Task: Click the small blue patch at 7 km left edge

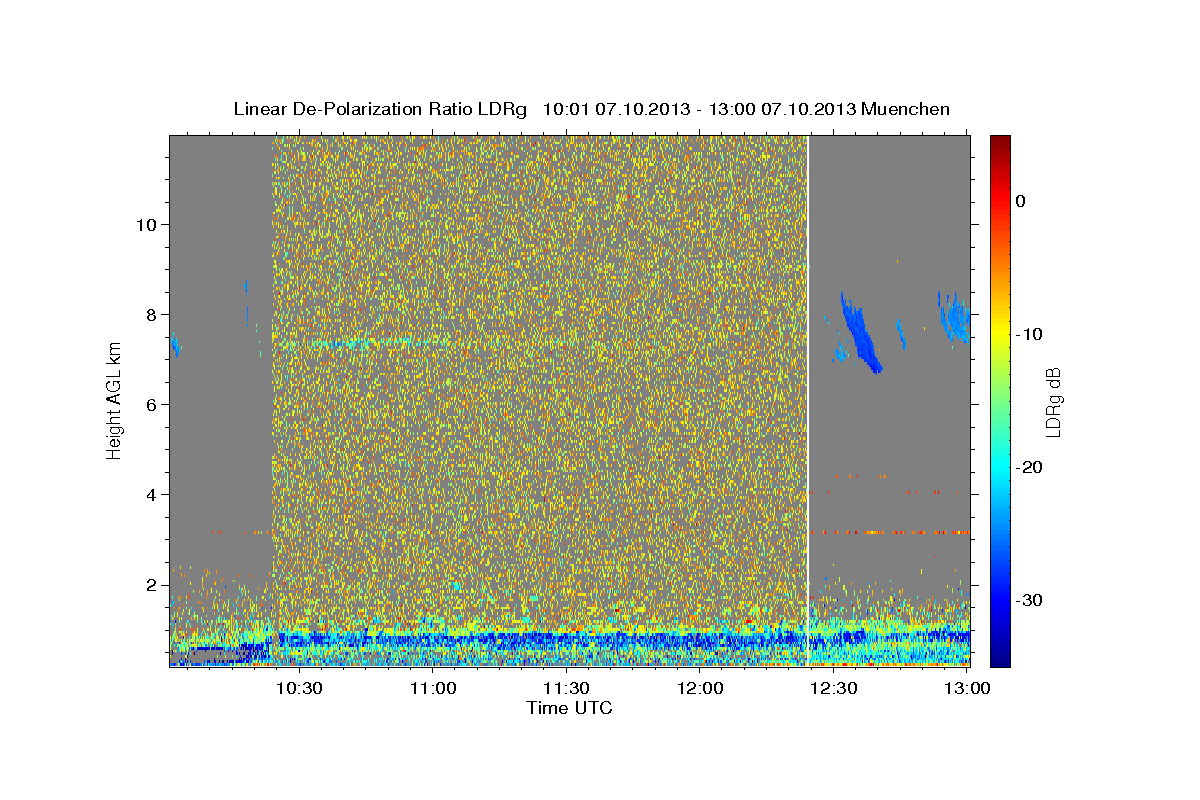Action: tap(176, 346)
